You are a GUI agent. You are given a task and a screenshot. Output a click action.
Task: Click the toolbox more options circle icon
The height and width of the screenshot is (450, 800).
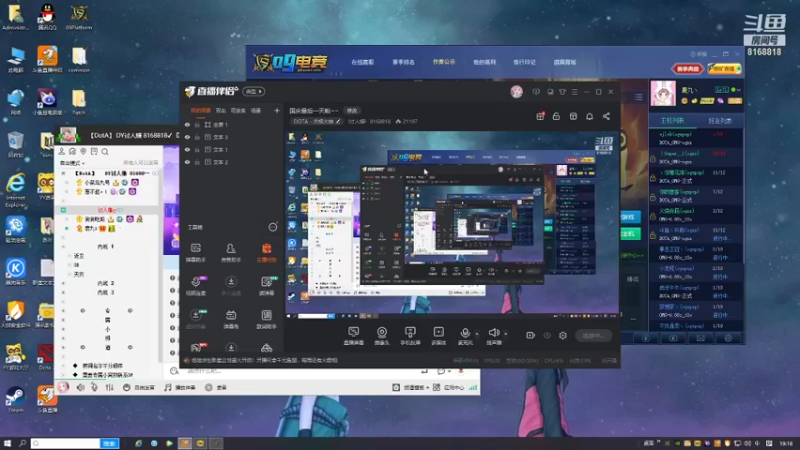[273, 227]
